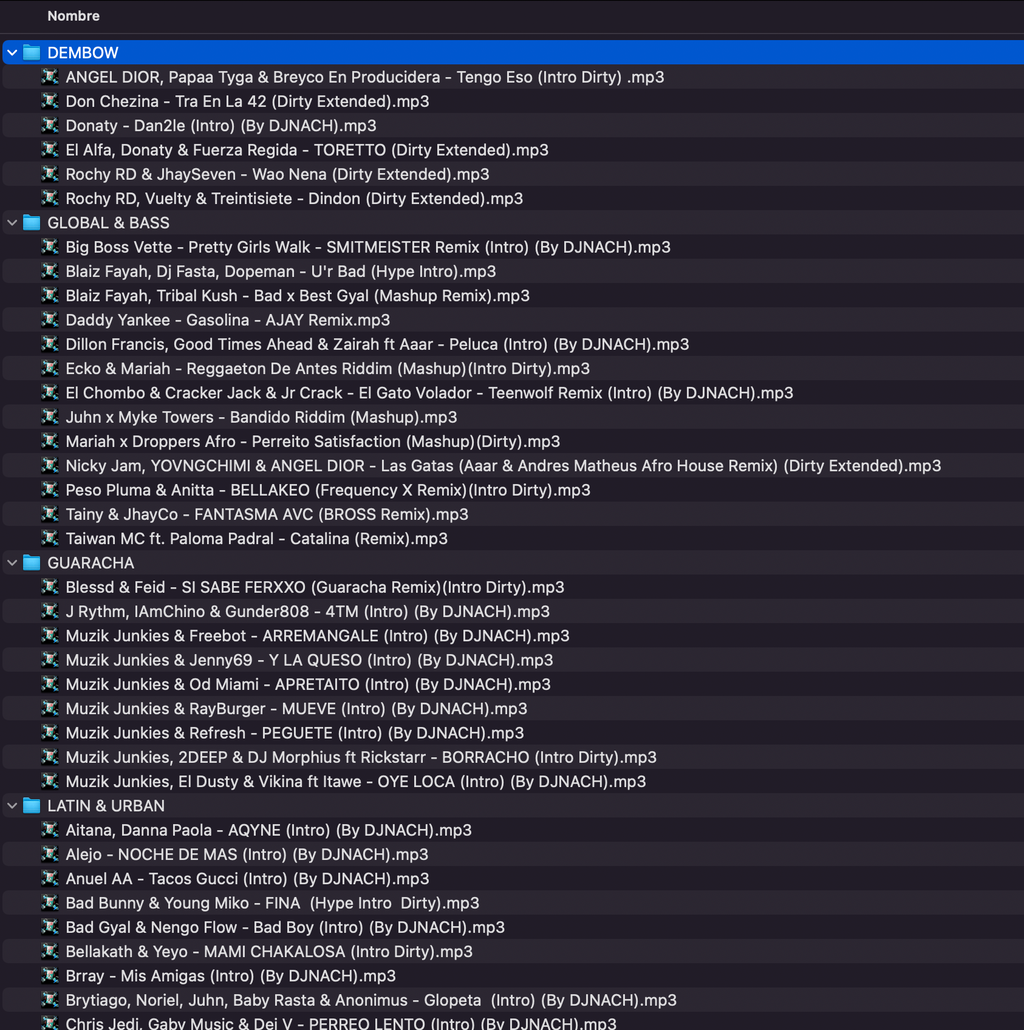Select file Muzik Junkies OYE LOCA (Intro)
The image size is (1024, 1030).
click(356, 782)
